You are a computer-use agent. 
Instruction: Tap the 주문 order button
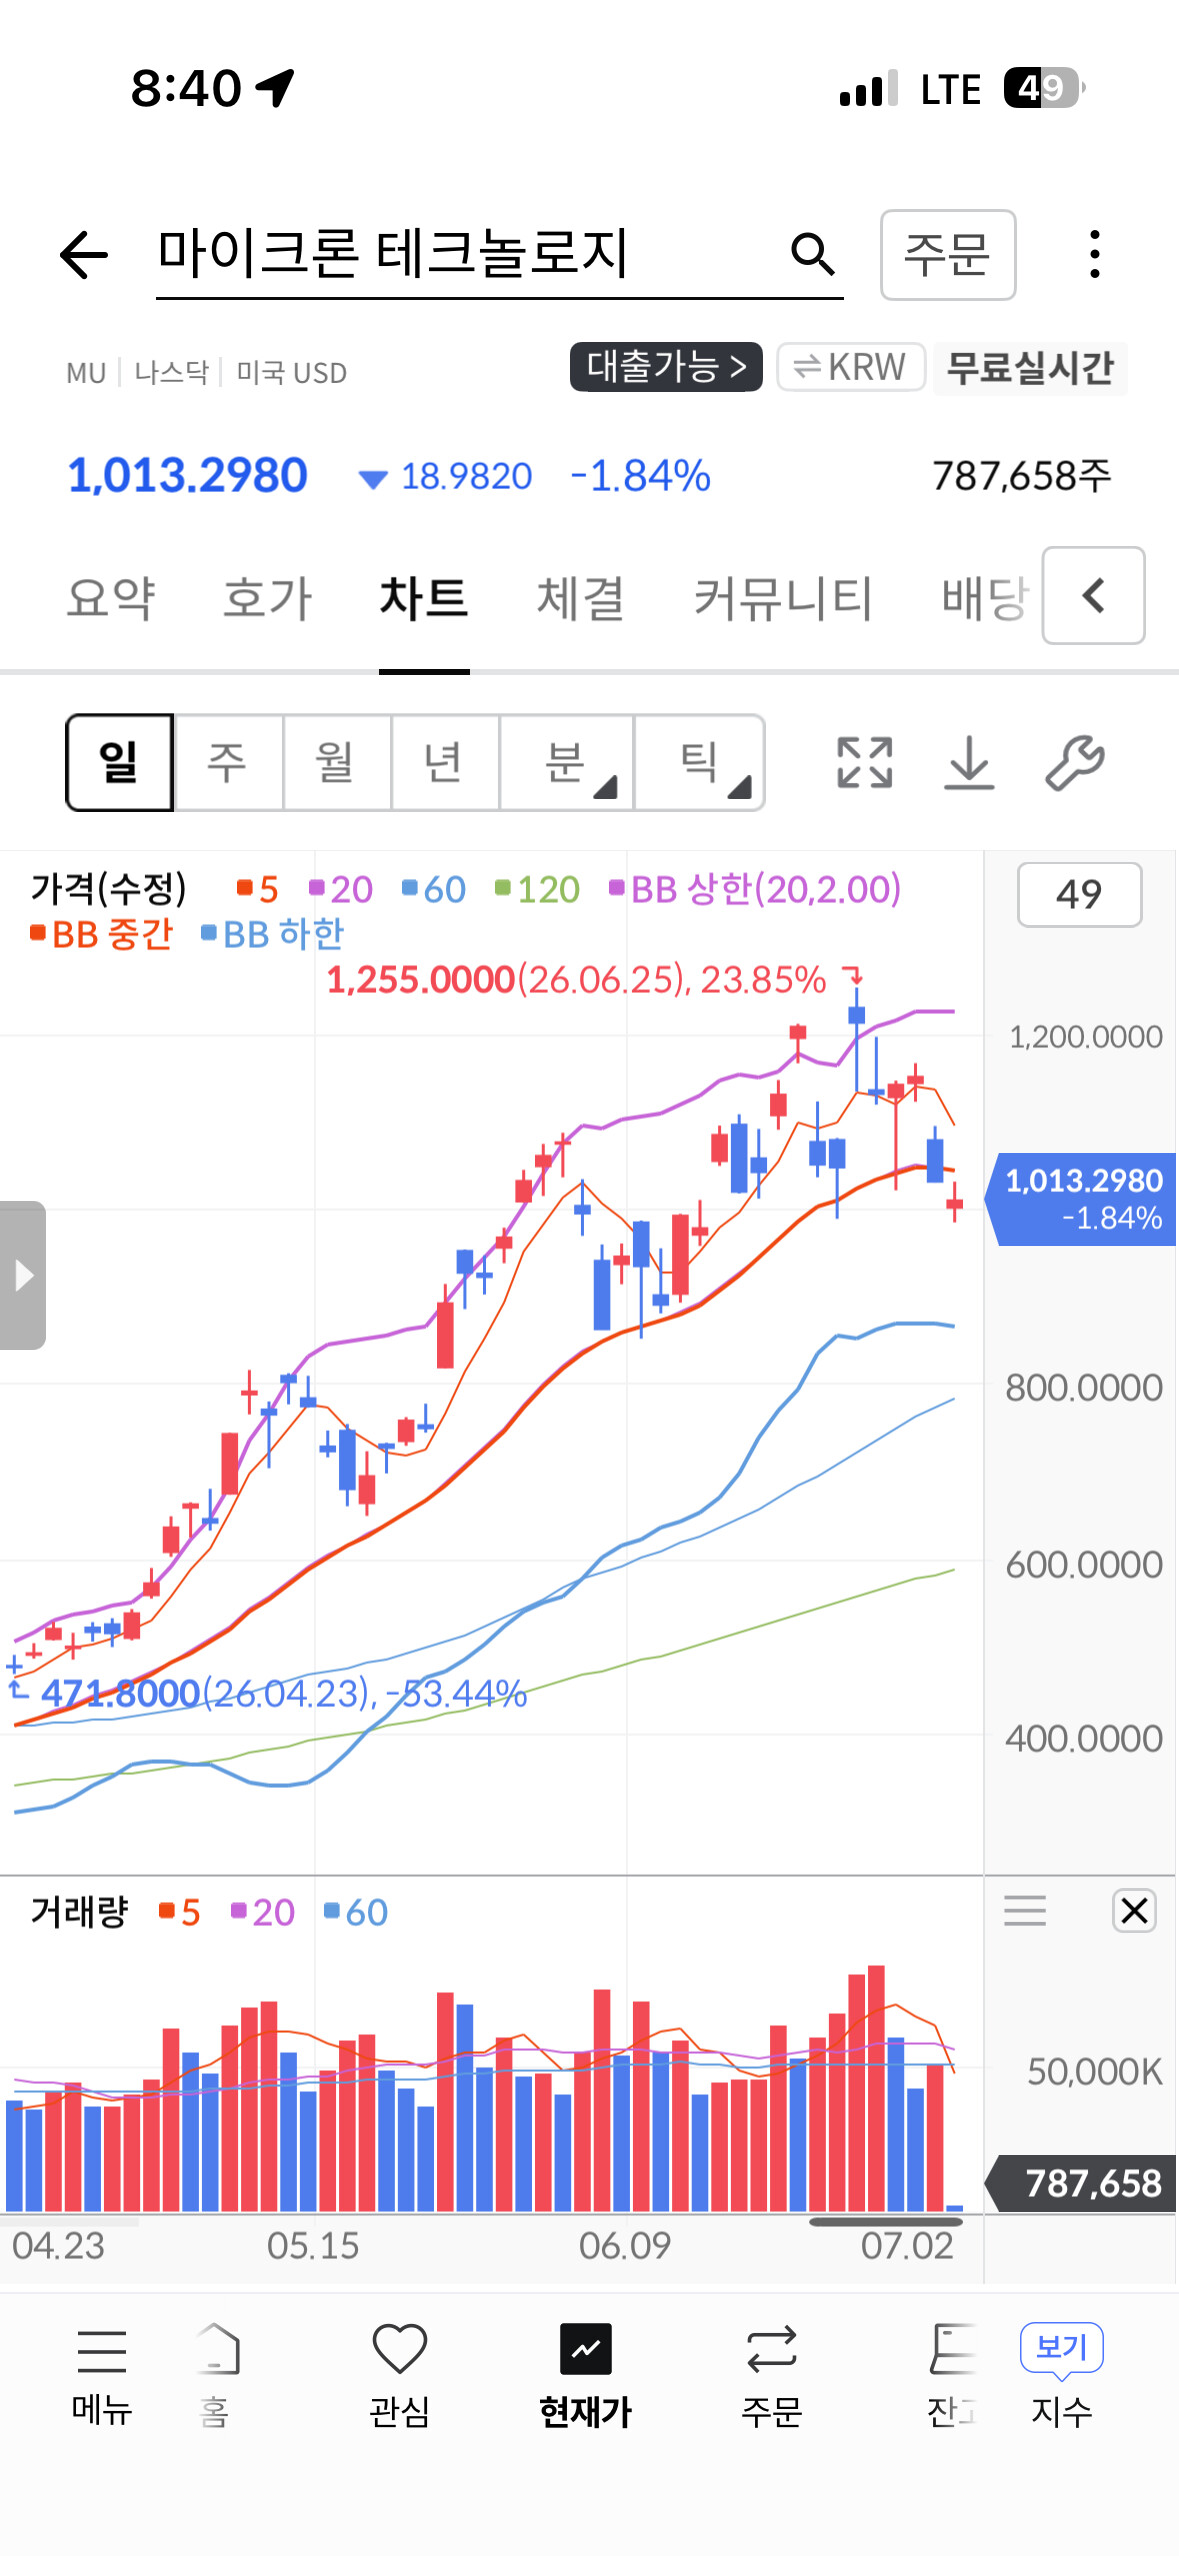(948, 255)
